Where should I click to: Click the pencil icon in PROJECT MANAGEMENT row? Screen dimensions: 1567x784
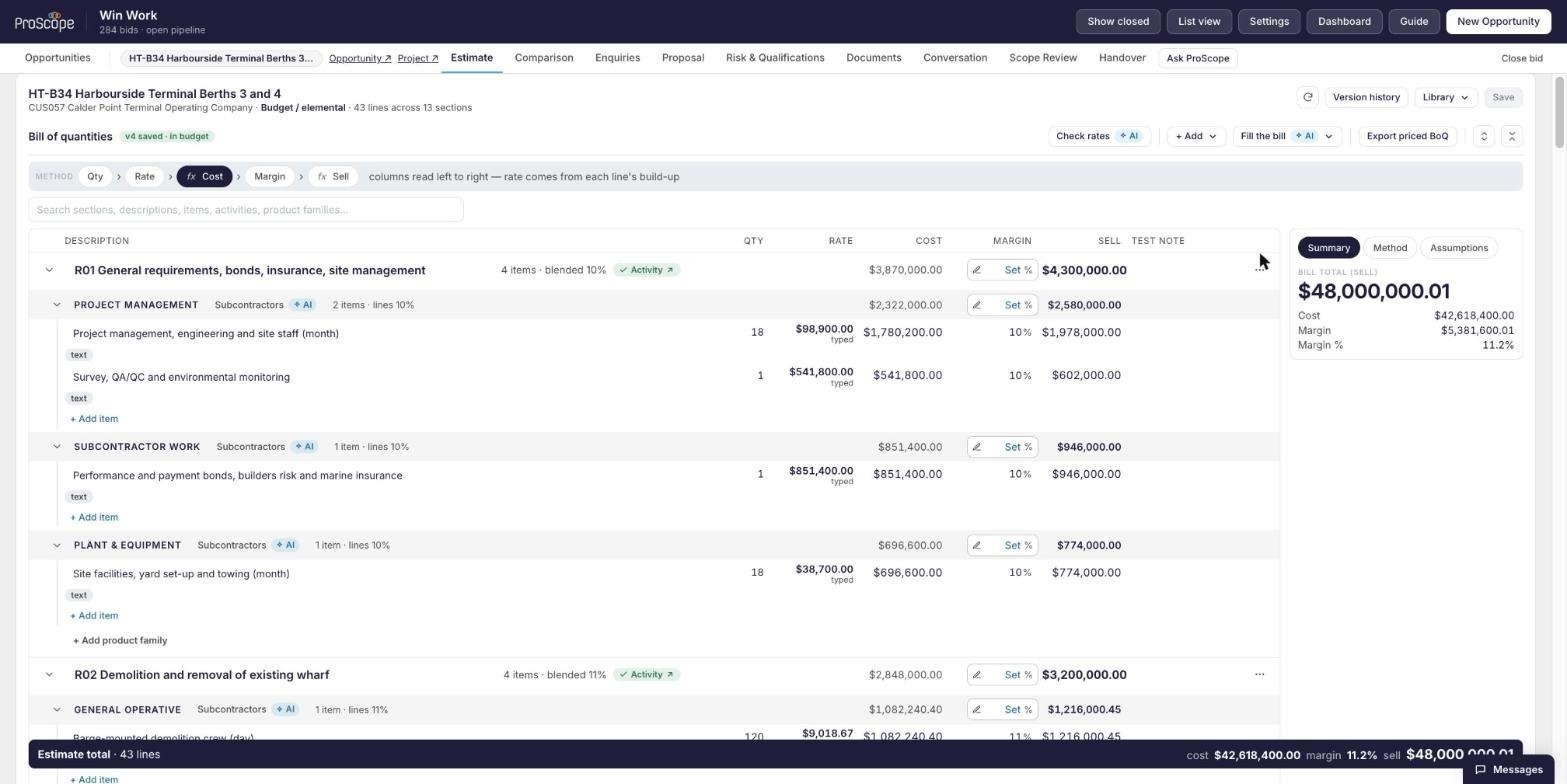point(977,305)
